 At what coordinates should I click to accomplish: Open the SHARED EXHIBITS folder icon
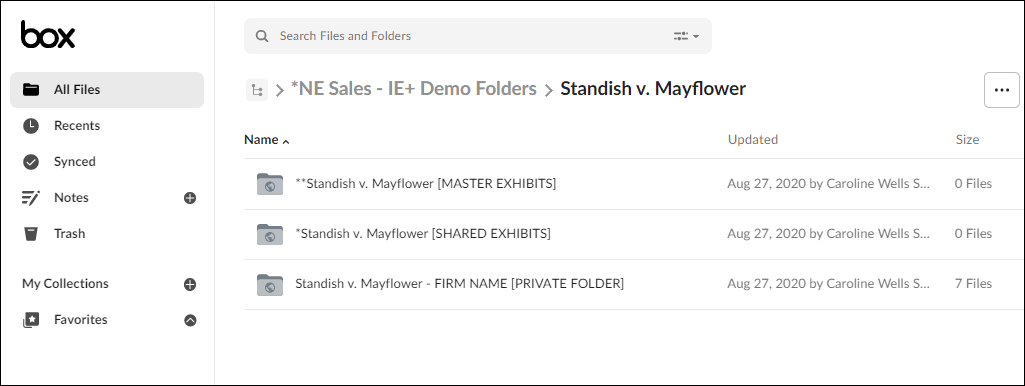coord(270,234)
